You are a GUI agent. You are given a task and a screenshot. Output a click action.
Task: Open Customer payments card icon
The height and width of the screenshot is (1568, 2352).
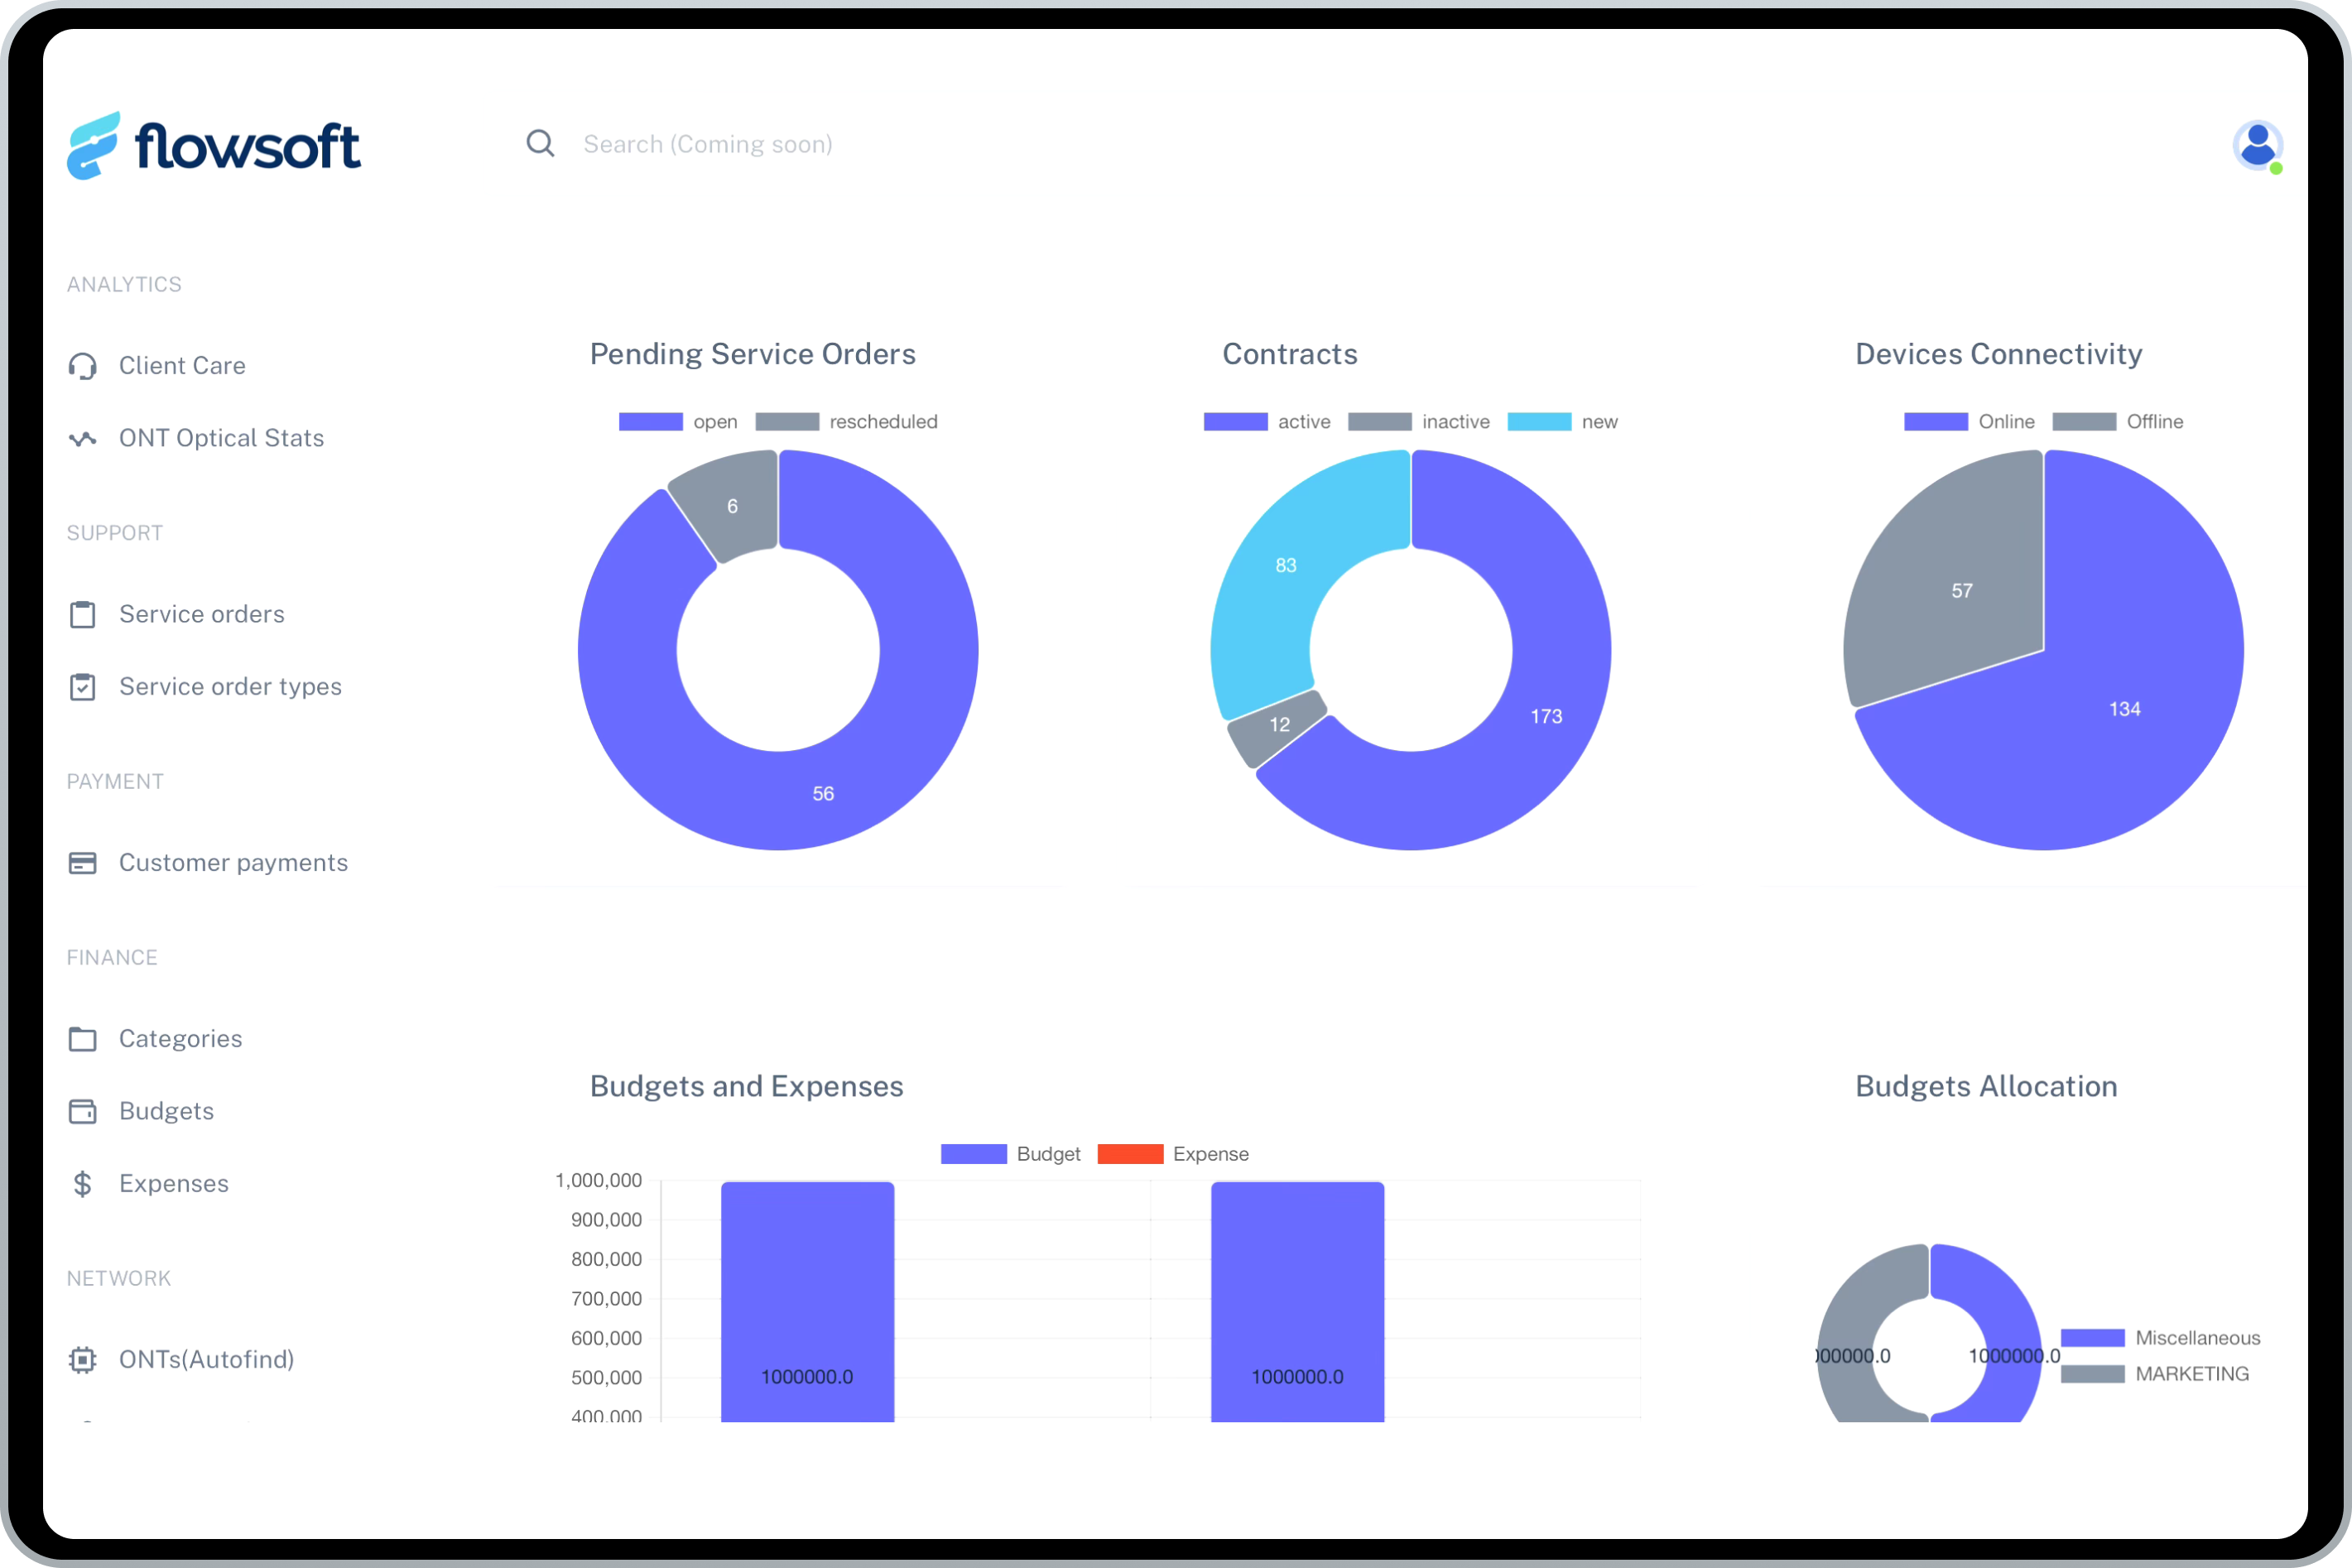click(x=83, y=863)
